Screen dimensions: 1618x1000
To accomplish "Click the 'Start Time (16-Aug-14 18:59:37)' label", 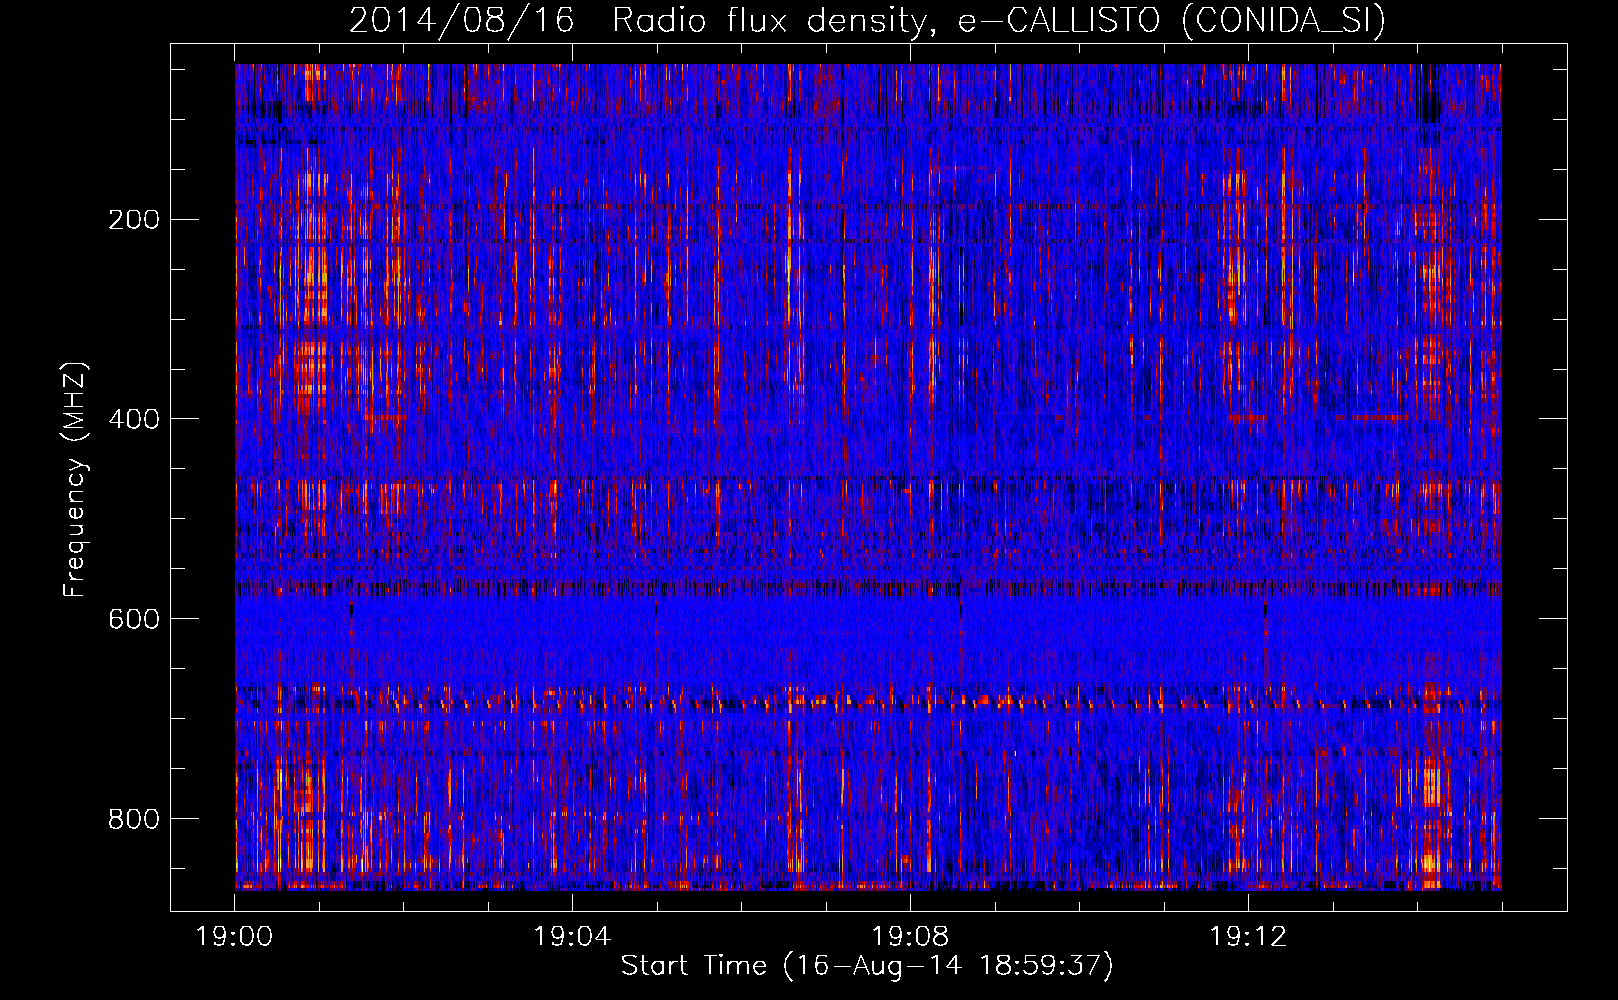I will point(867,966).
